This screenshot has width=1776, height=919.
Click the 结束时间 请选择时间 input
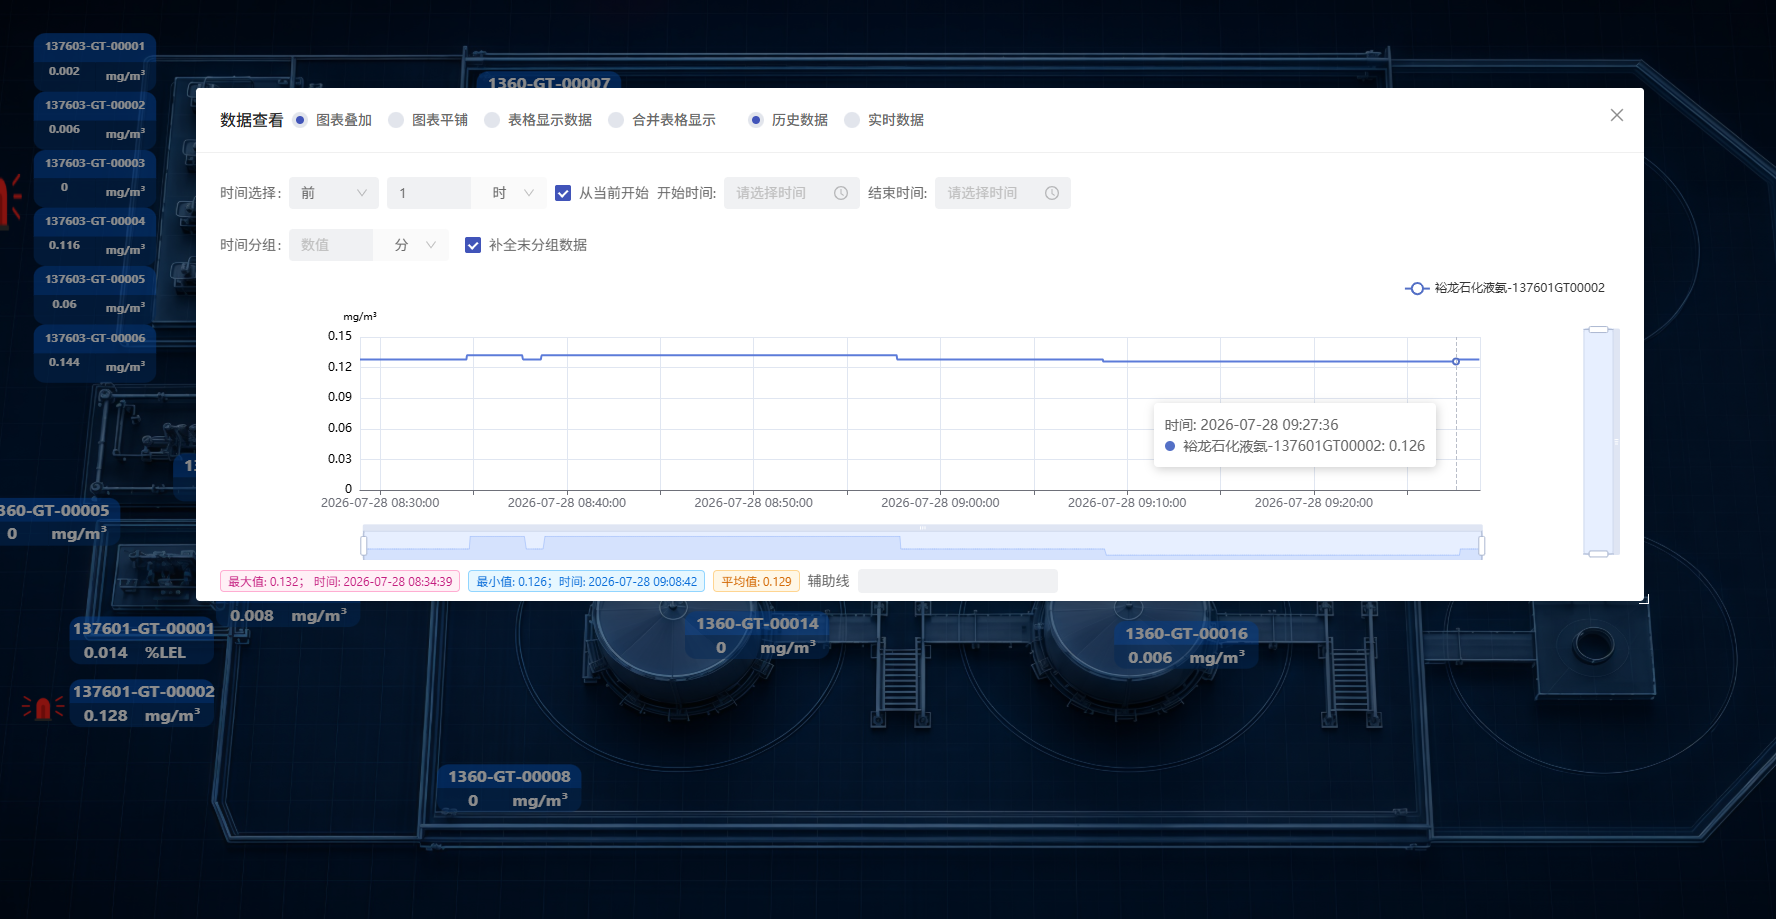coord(1003,193)
